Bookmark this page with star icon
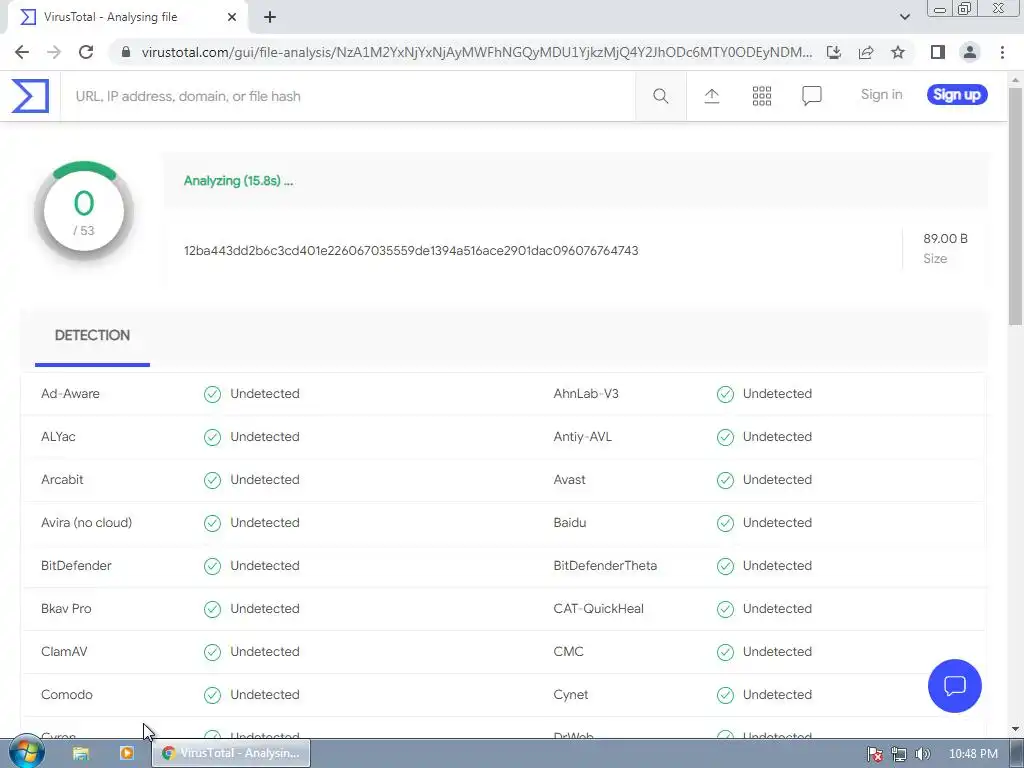The height and width of the screenshot is (768, 1024). click(x=898, y=52)
